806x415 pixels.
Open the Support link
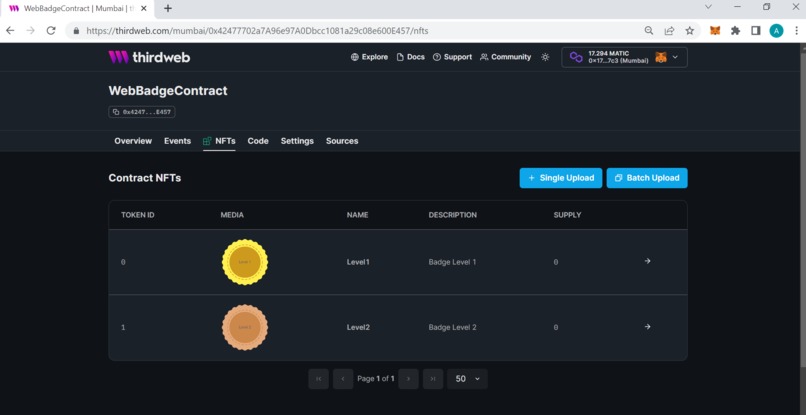point(452,57)
